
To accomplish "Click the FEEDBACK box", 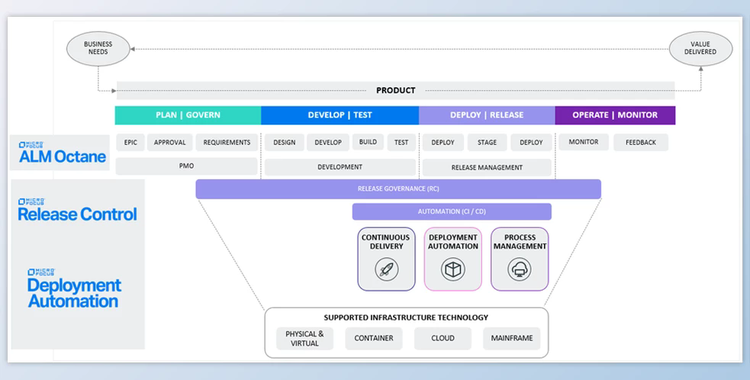I will [x=641, y=143].
